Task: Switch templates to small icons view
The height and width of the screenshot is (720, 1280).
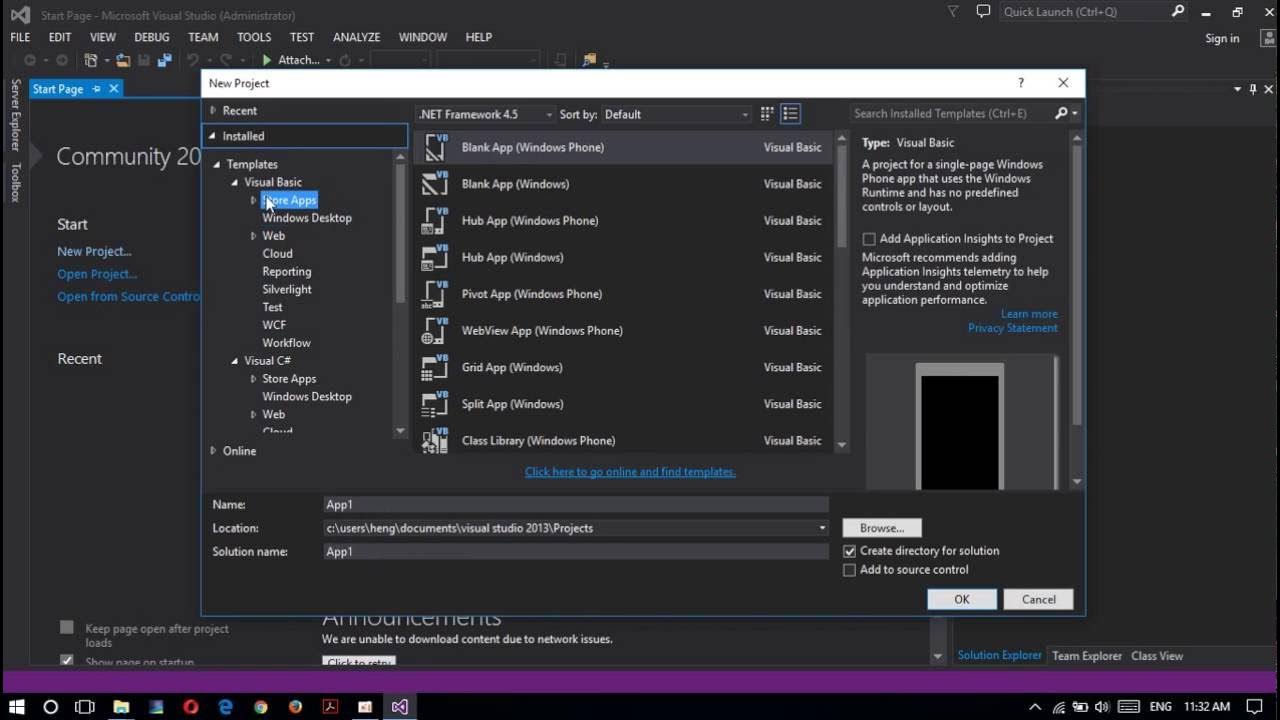Action: coord(767,114)
